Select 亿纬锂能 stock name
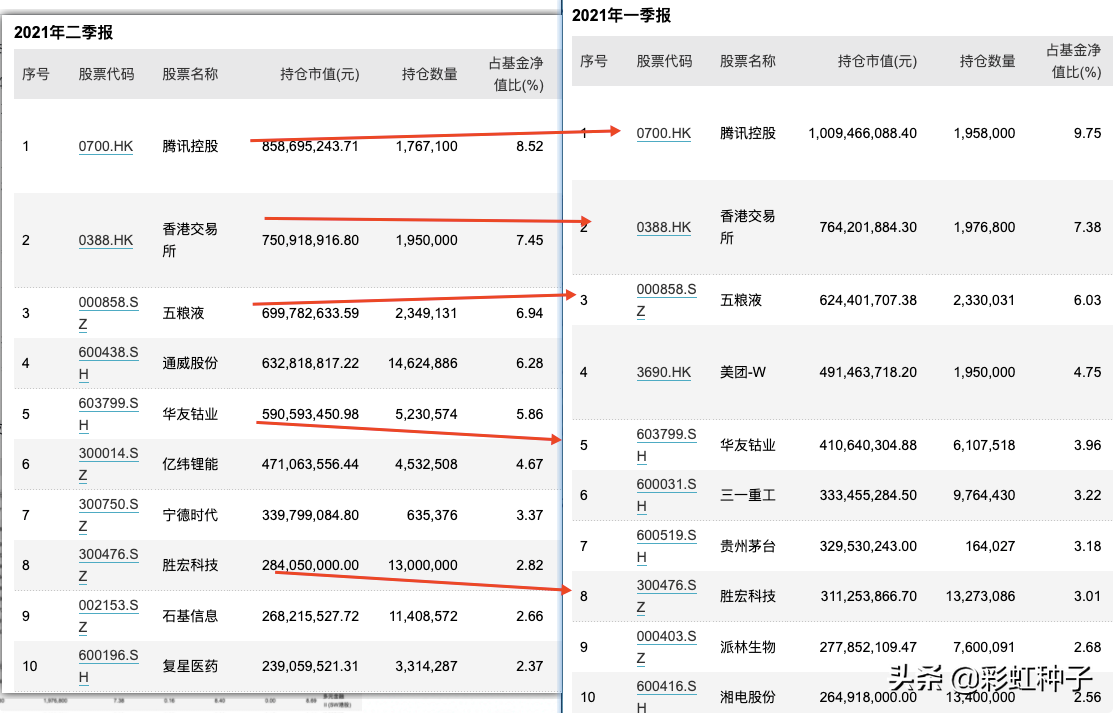The image size is (1113, 713). (x=190, y=464)
